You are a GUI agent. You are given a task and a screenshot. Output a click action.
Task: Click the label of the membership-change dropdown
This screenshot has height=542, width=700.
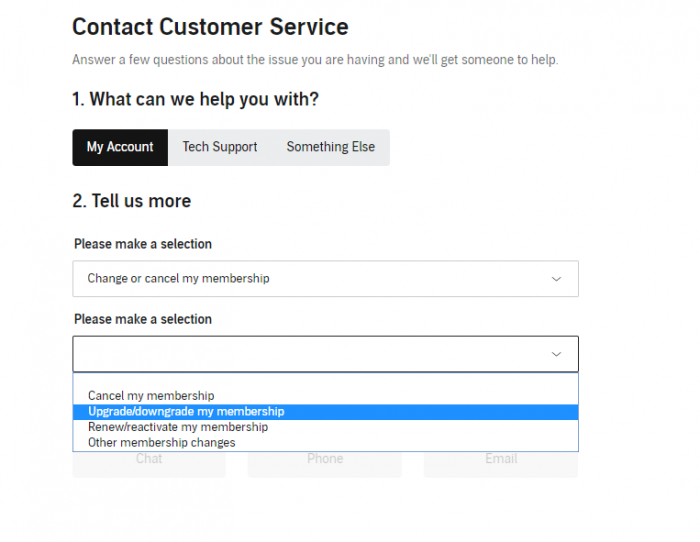click(x=143, y=244)
